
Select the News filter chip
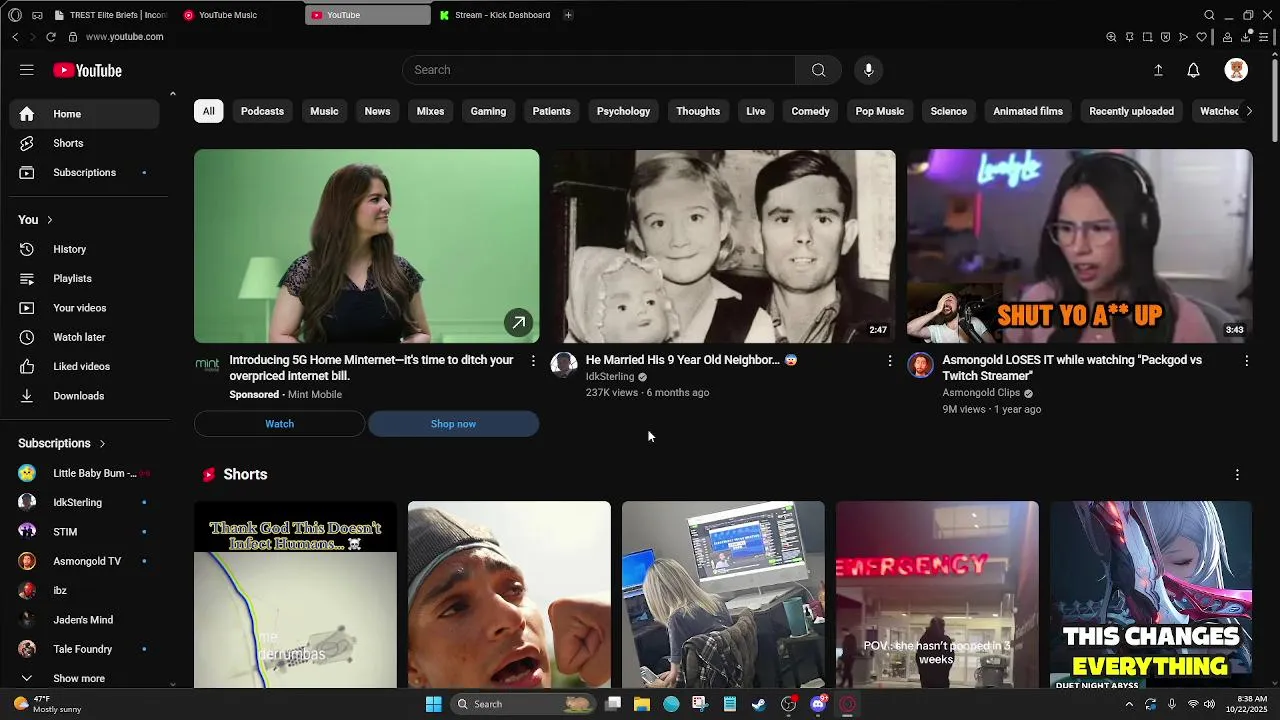click(377, 111)
